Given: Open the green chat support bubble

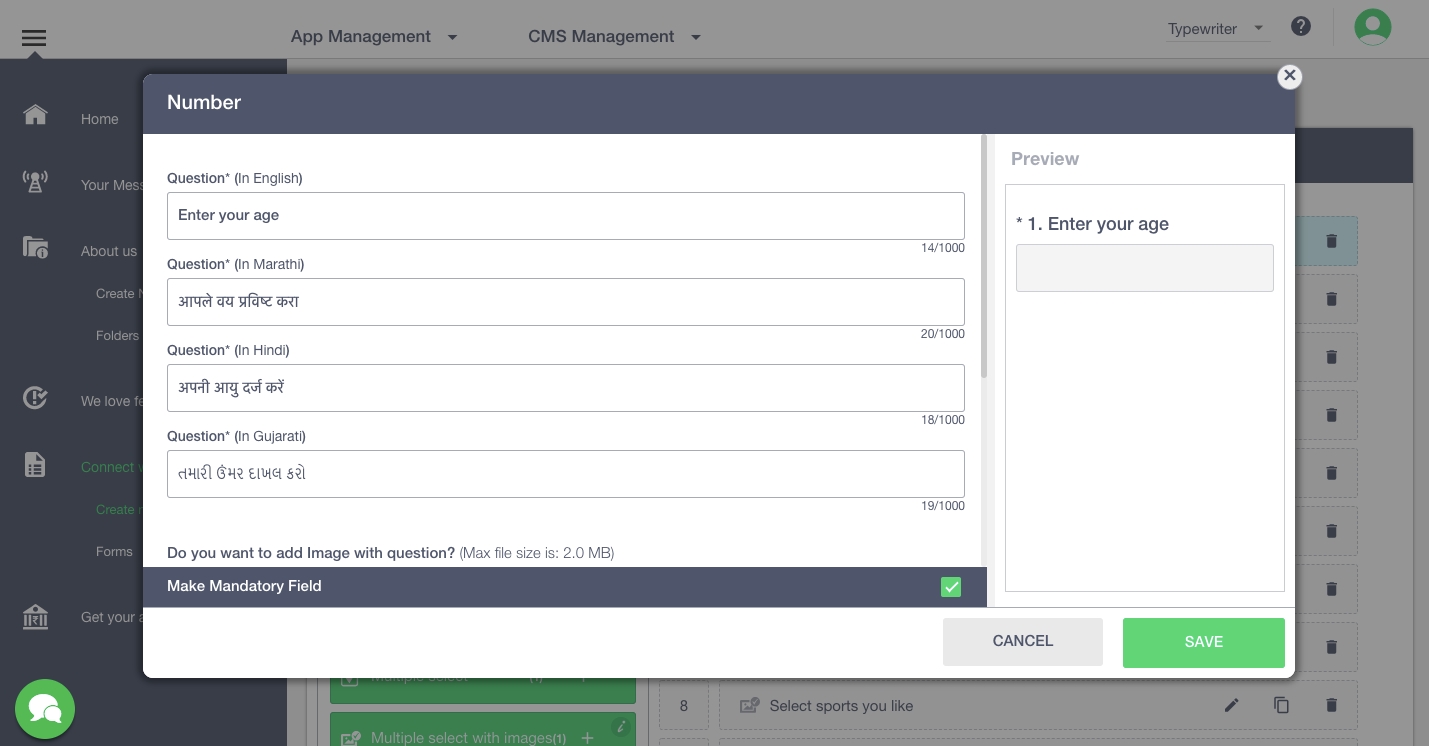Looking at the screenshot, I should (x=45, y=709).
